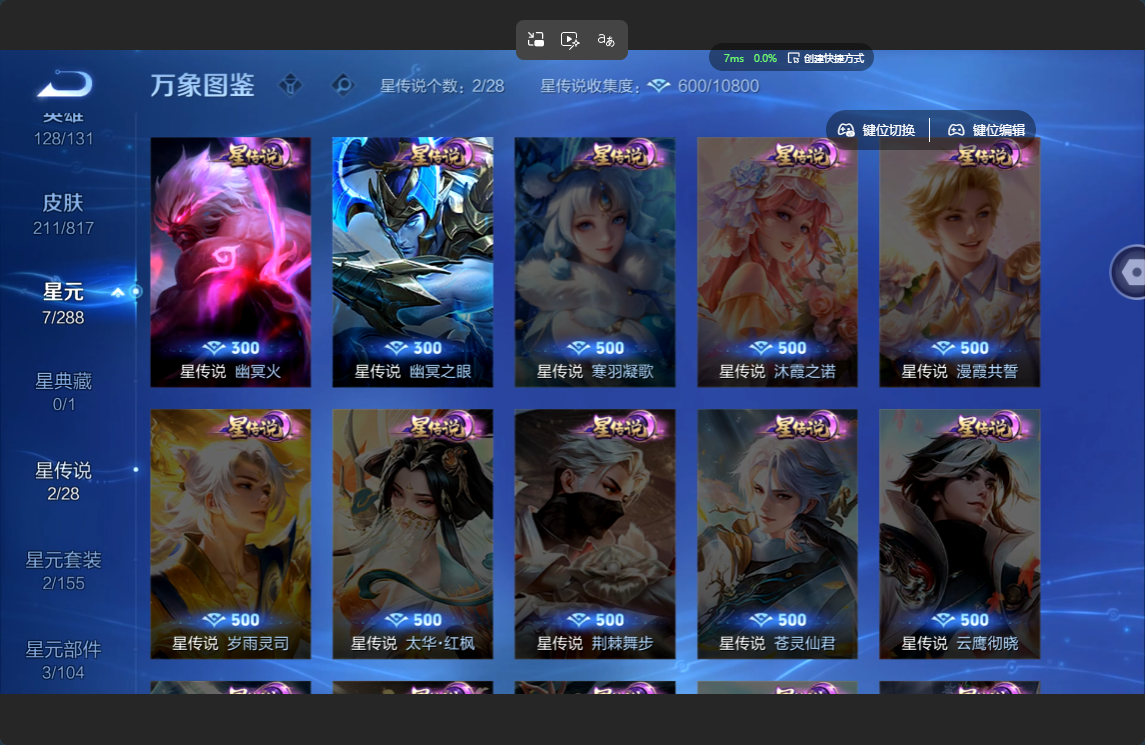Click the diamond icon beside 星传说收集度
This screenshot has width=1145, height=745.
pyautogui.click(x=659, y=86)
